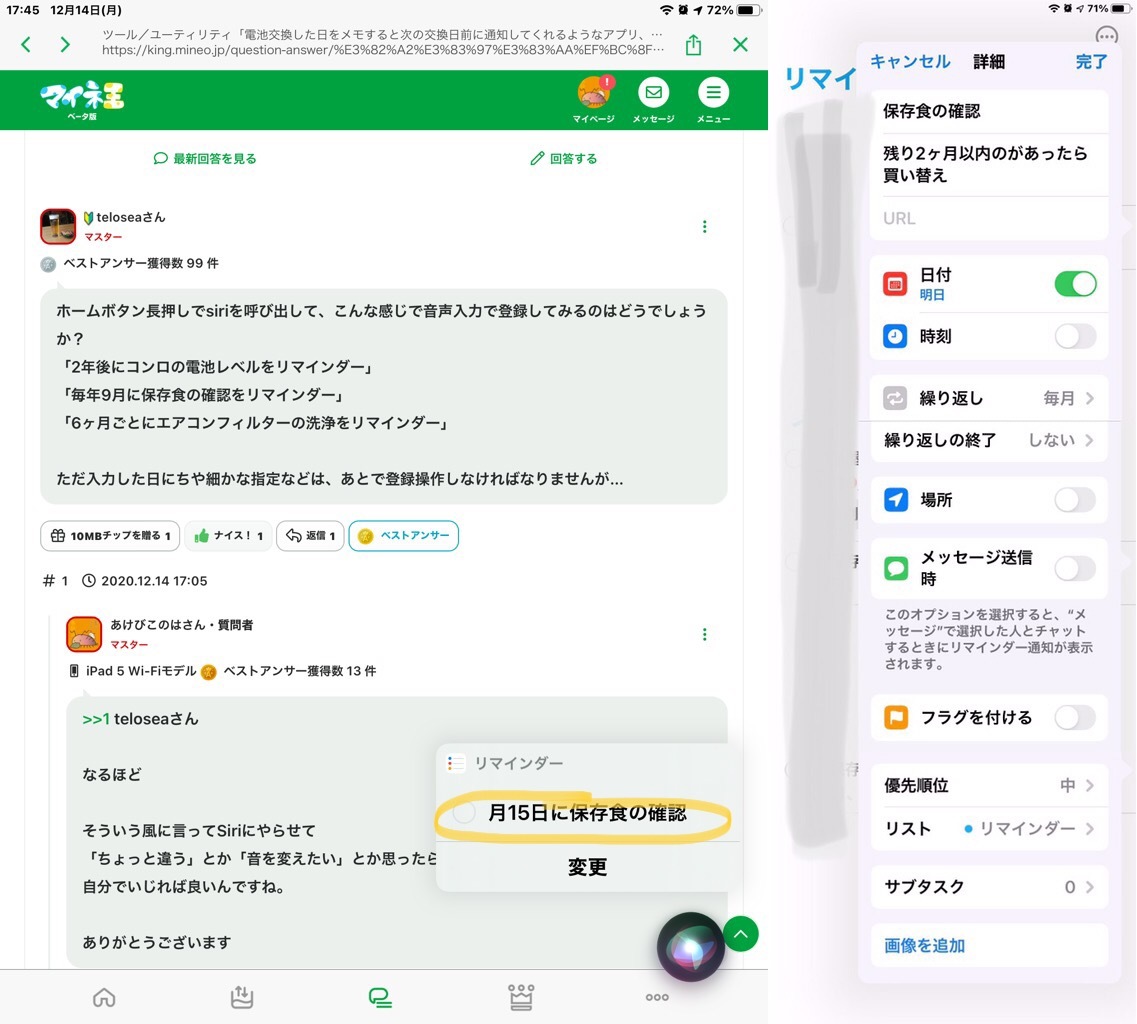Toggle the 日付 switch off
Viewport: 1137px width, 1024px height.
pyautogui.click(x=1075, y=284)
